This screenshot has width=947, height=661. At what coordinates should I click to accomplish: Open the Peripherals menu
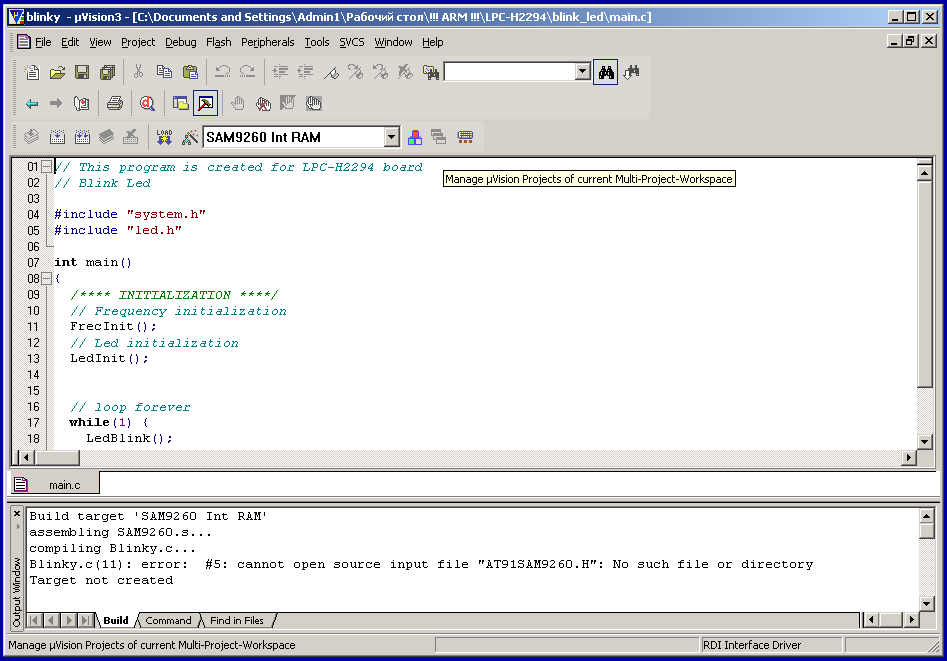[267, 42]
